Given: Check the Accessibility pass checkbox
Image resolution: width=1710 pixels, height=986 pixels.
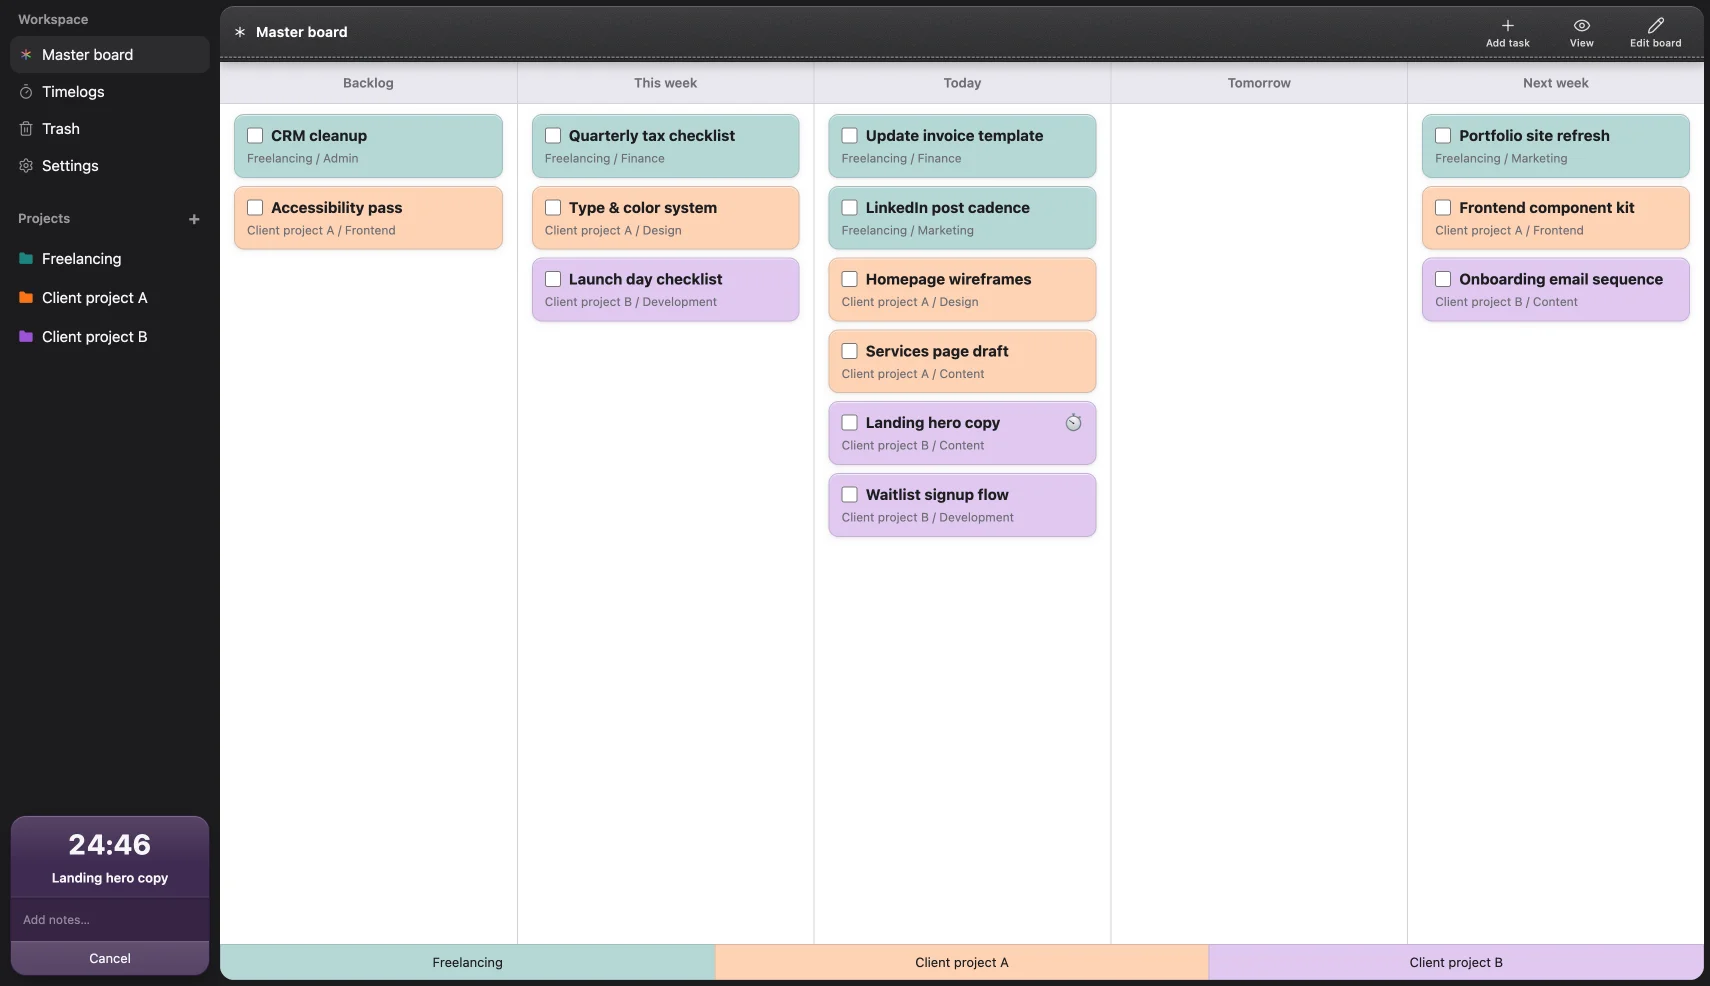Looking at the screenshot, I should point(255,208).
